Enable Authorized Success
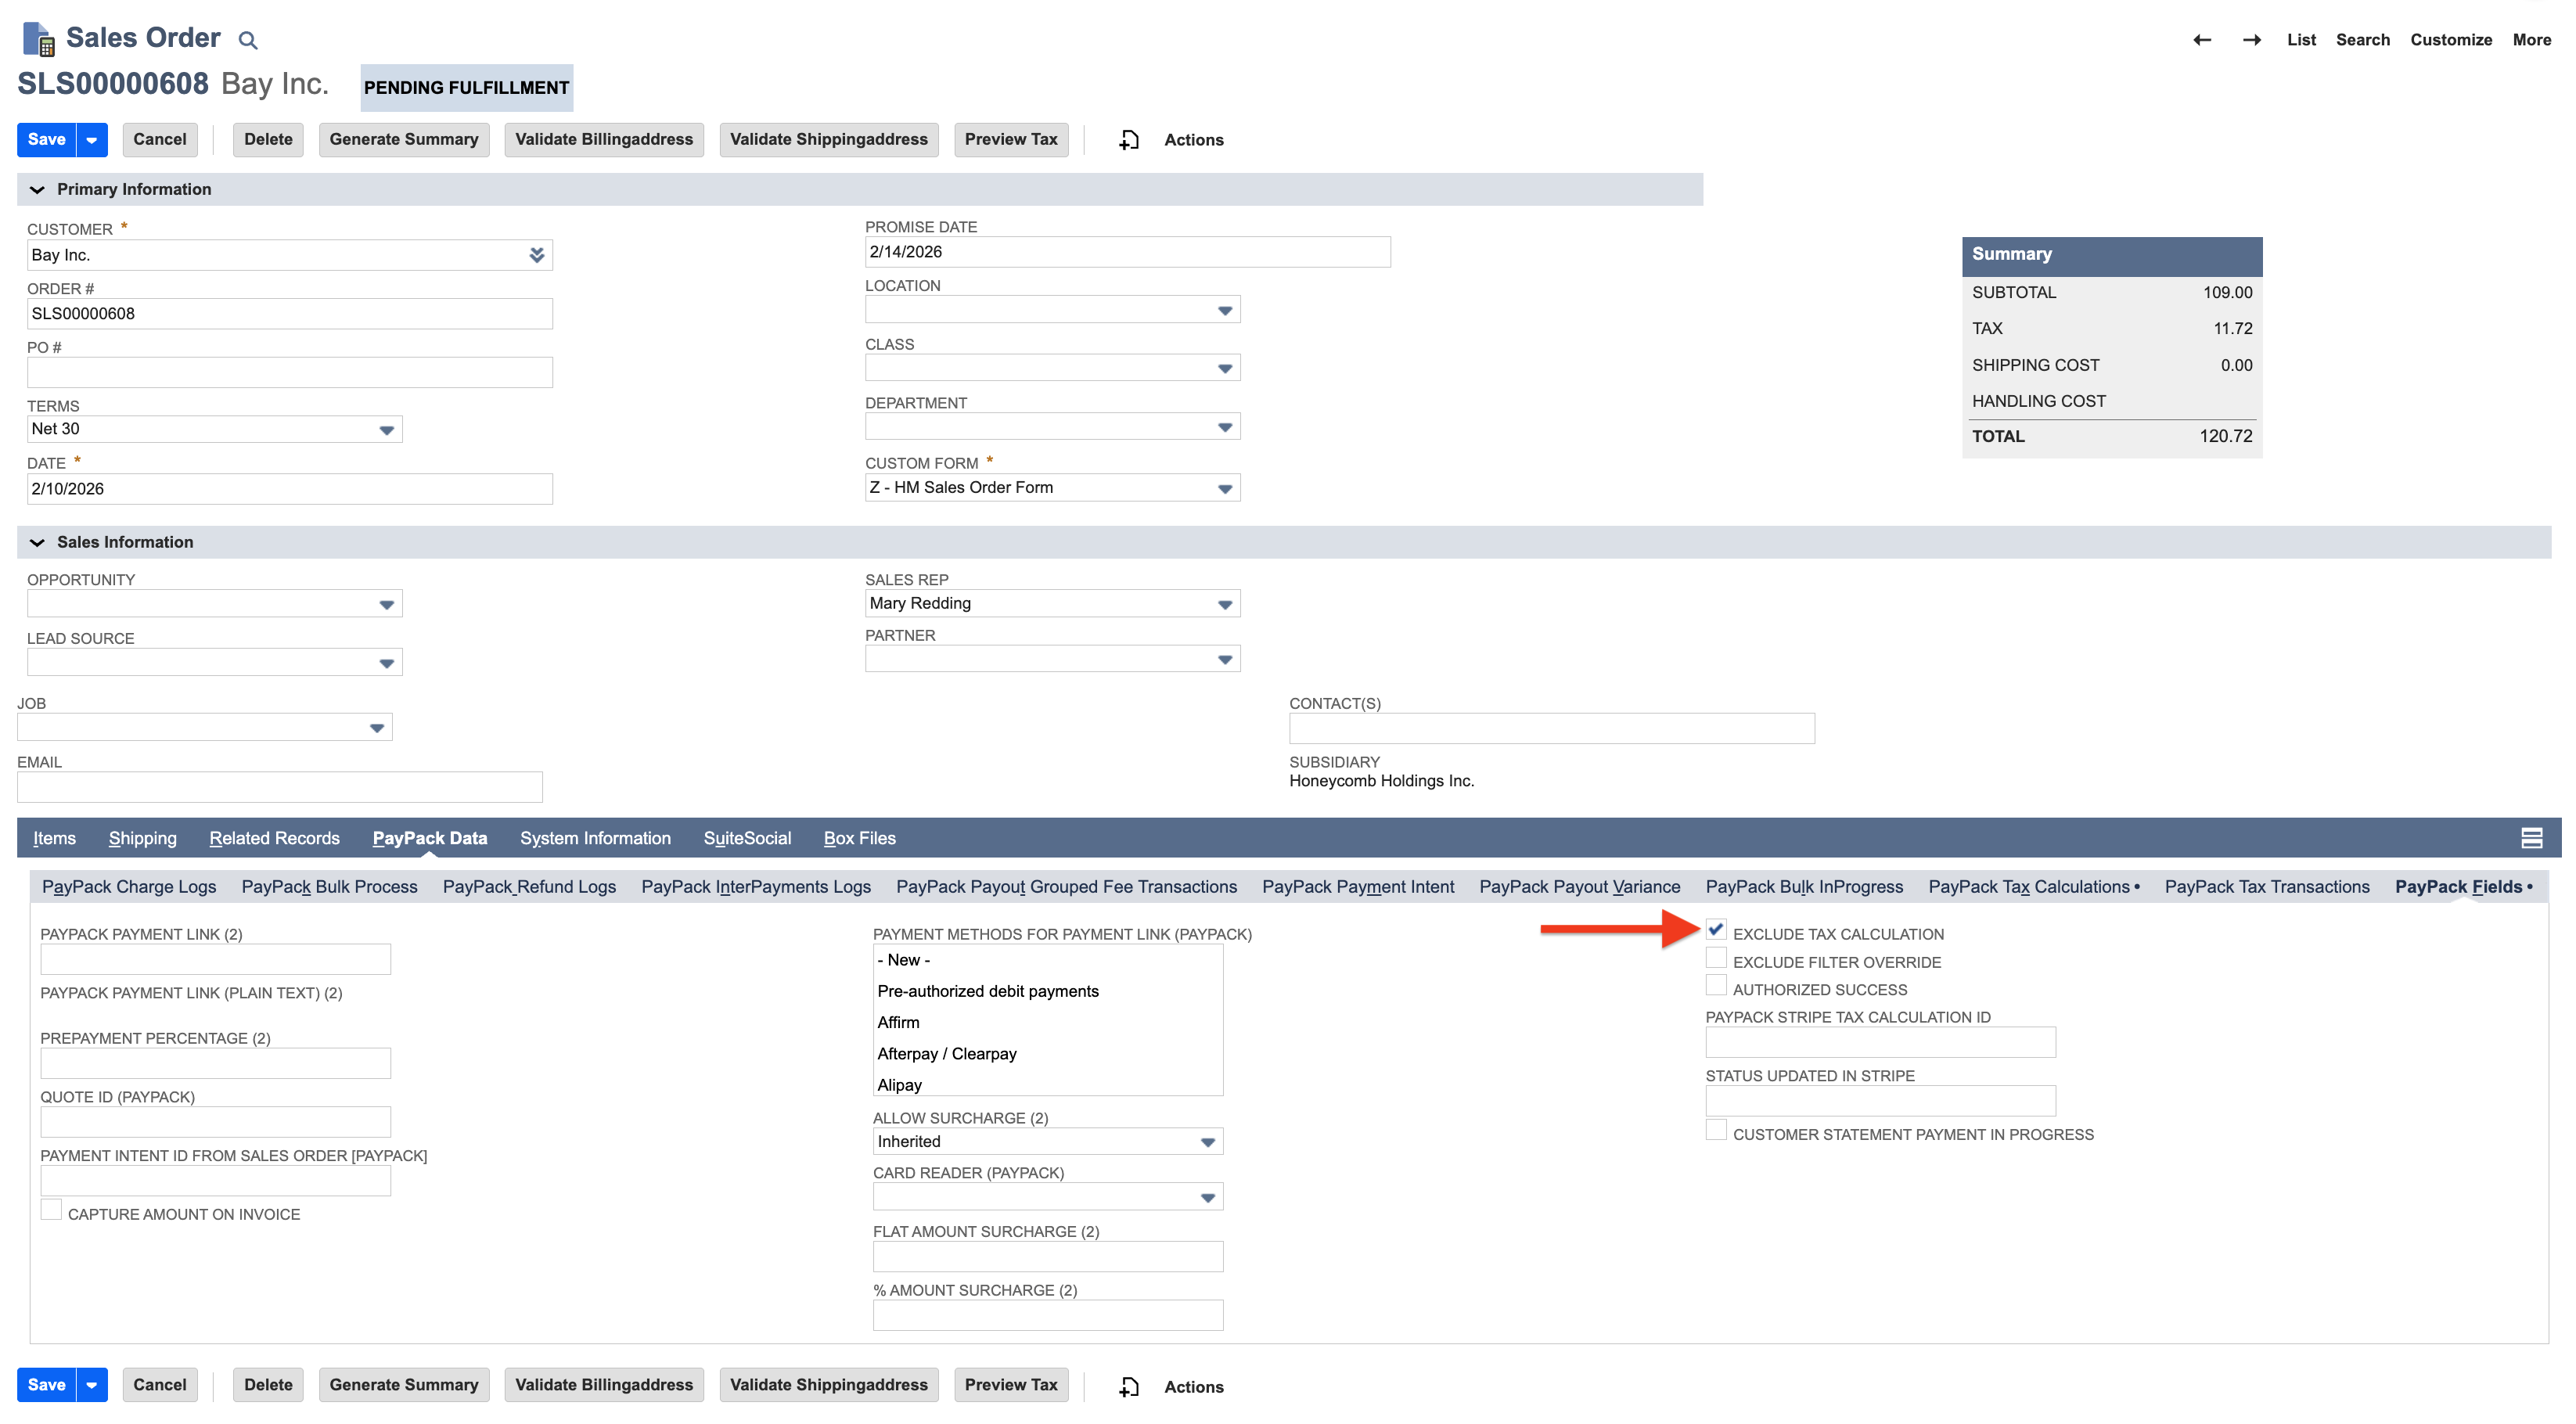The height and width of the screenshot is (1424, 2576). (1717, 986)
